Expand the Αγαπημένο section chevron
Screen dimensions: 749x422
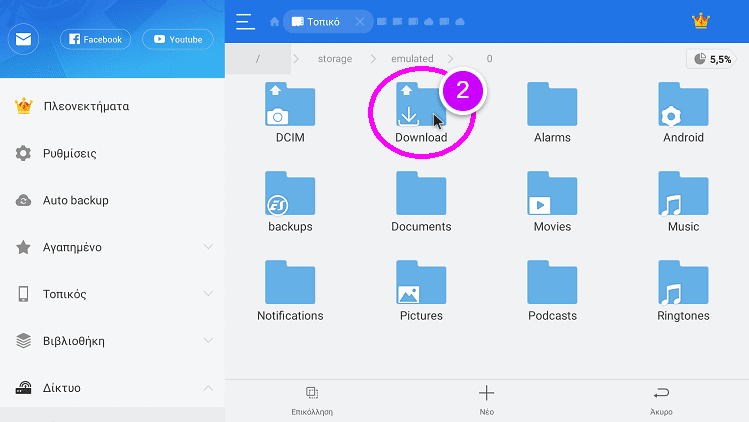[208, 247]
